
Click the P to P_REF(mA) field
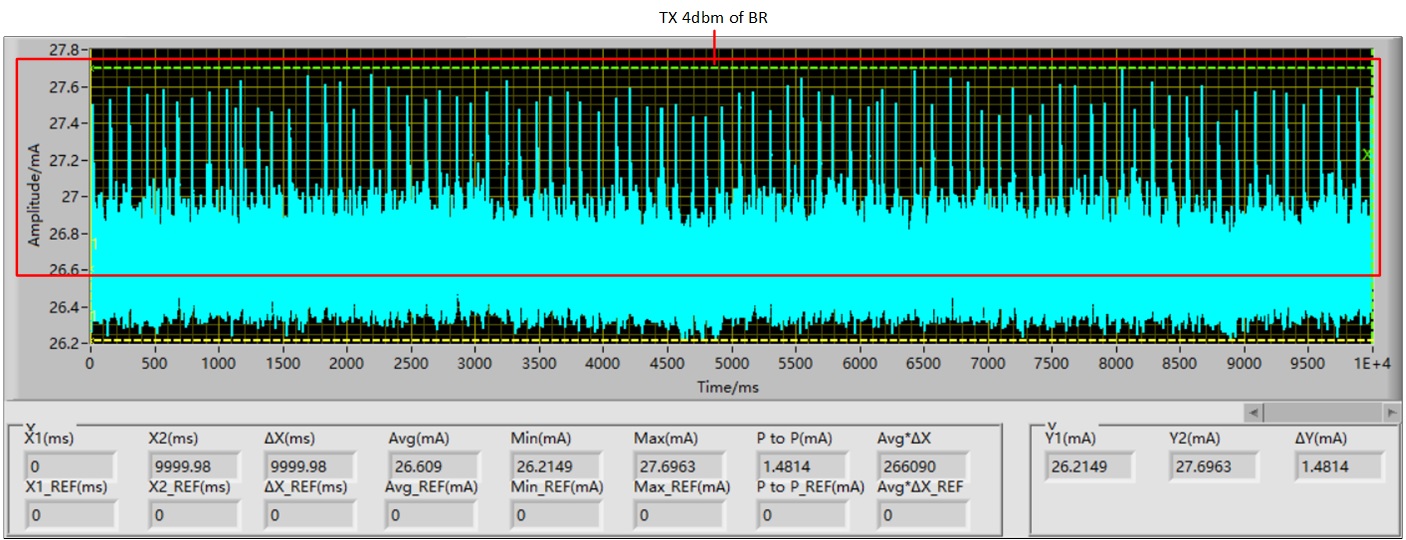[x=801, y=515]
